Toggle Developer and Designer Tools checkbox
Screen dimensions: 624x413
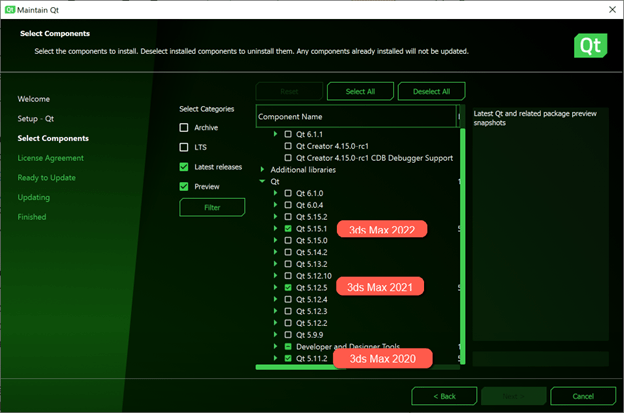[288, 347]
